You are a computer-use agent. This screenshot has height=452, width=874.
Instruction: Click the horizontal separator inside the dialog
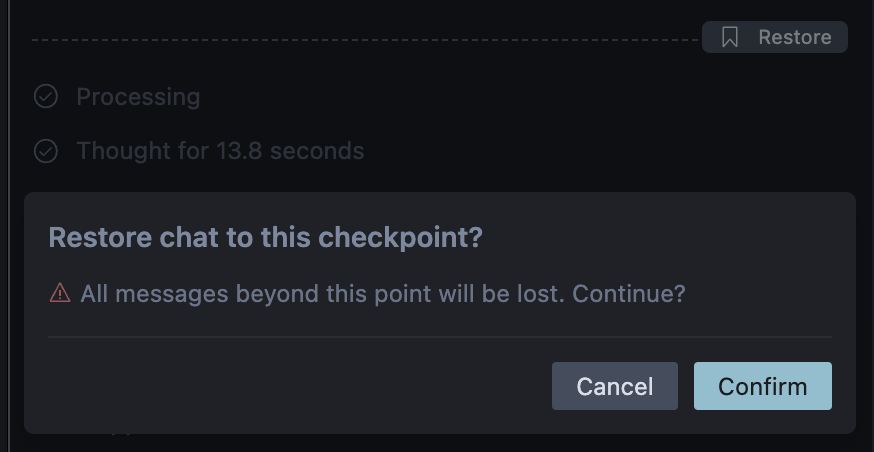click(x=440, y=337)
